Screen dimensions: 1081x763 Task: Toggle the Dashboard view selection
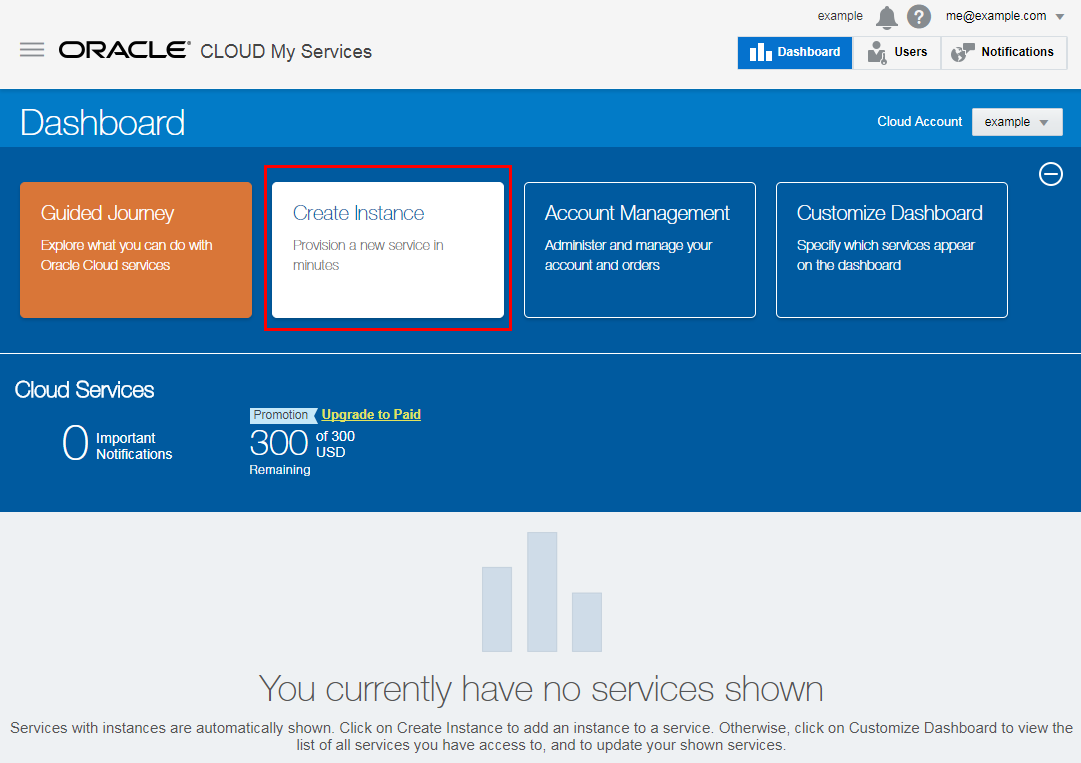pos(794,52)
